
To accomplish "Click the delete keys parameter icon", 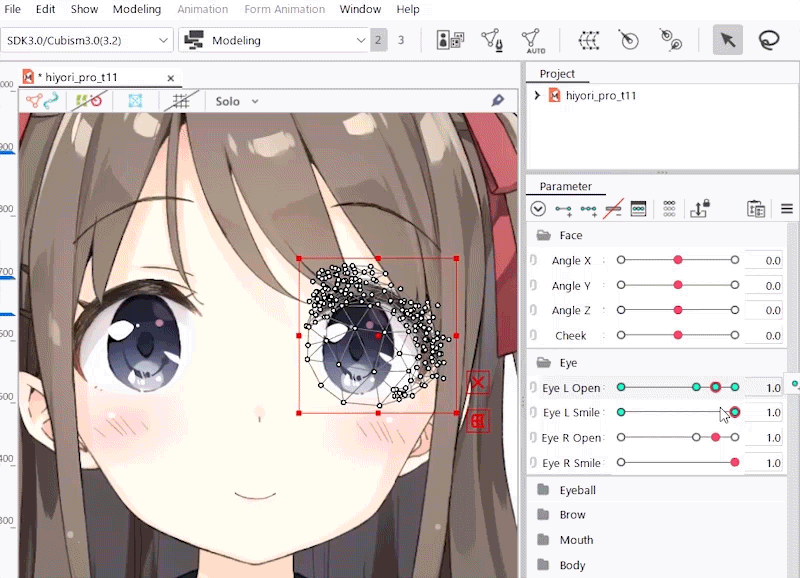I will (x=614, y=209).
